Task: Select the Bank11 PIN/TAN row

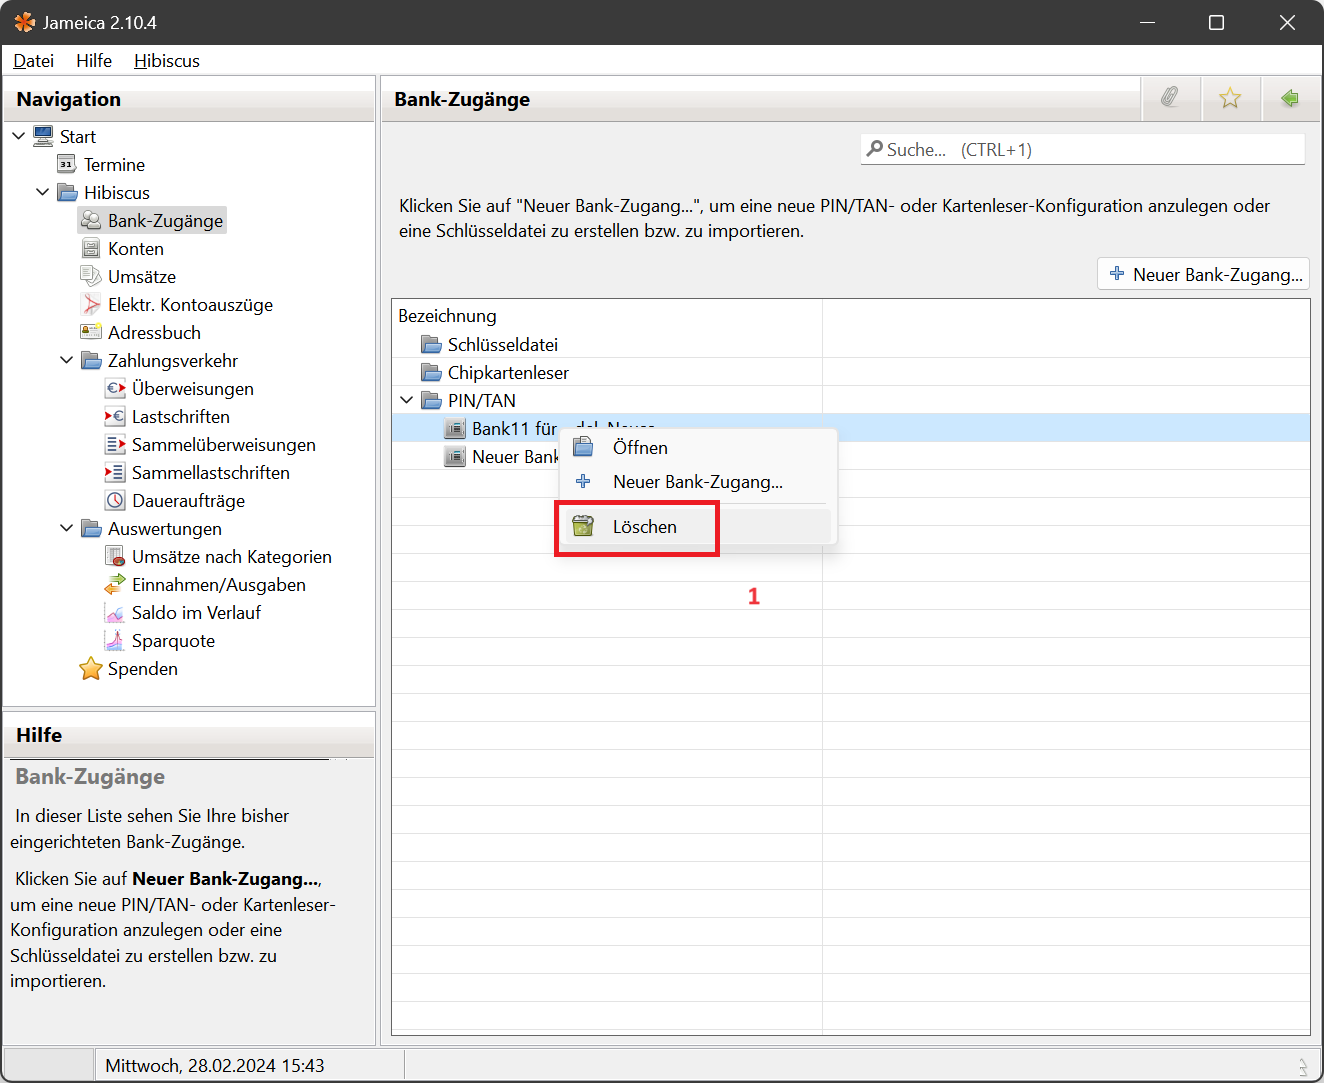Action: (850, 428)
